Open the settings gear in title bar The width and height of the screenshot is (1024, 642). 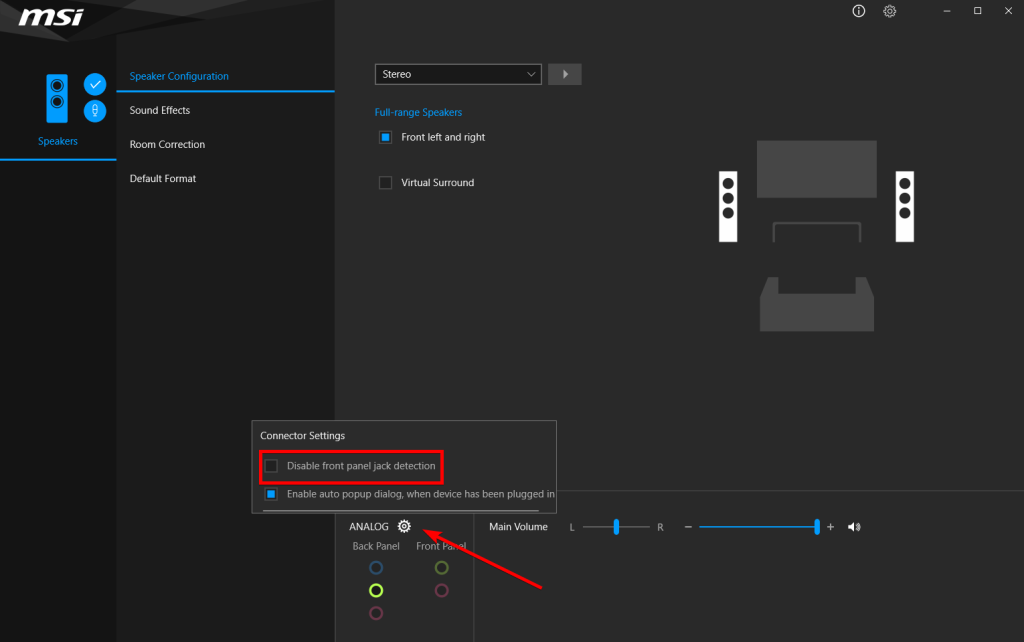889,11
